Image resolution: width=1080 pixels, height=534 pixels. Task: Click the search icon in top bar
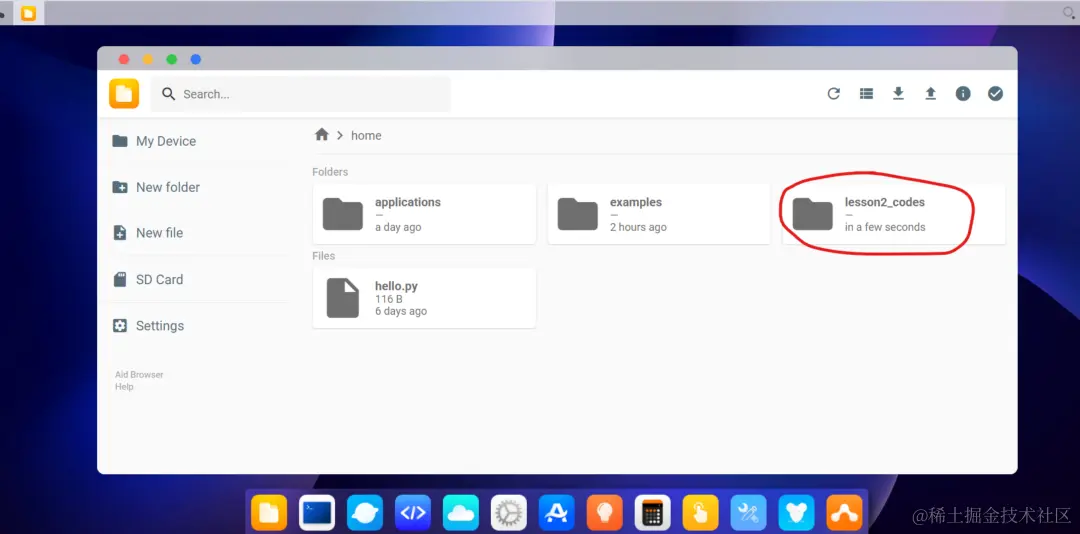coord(1070,12)
